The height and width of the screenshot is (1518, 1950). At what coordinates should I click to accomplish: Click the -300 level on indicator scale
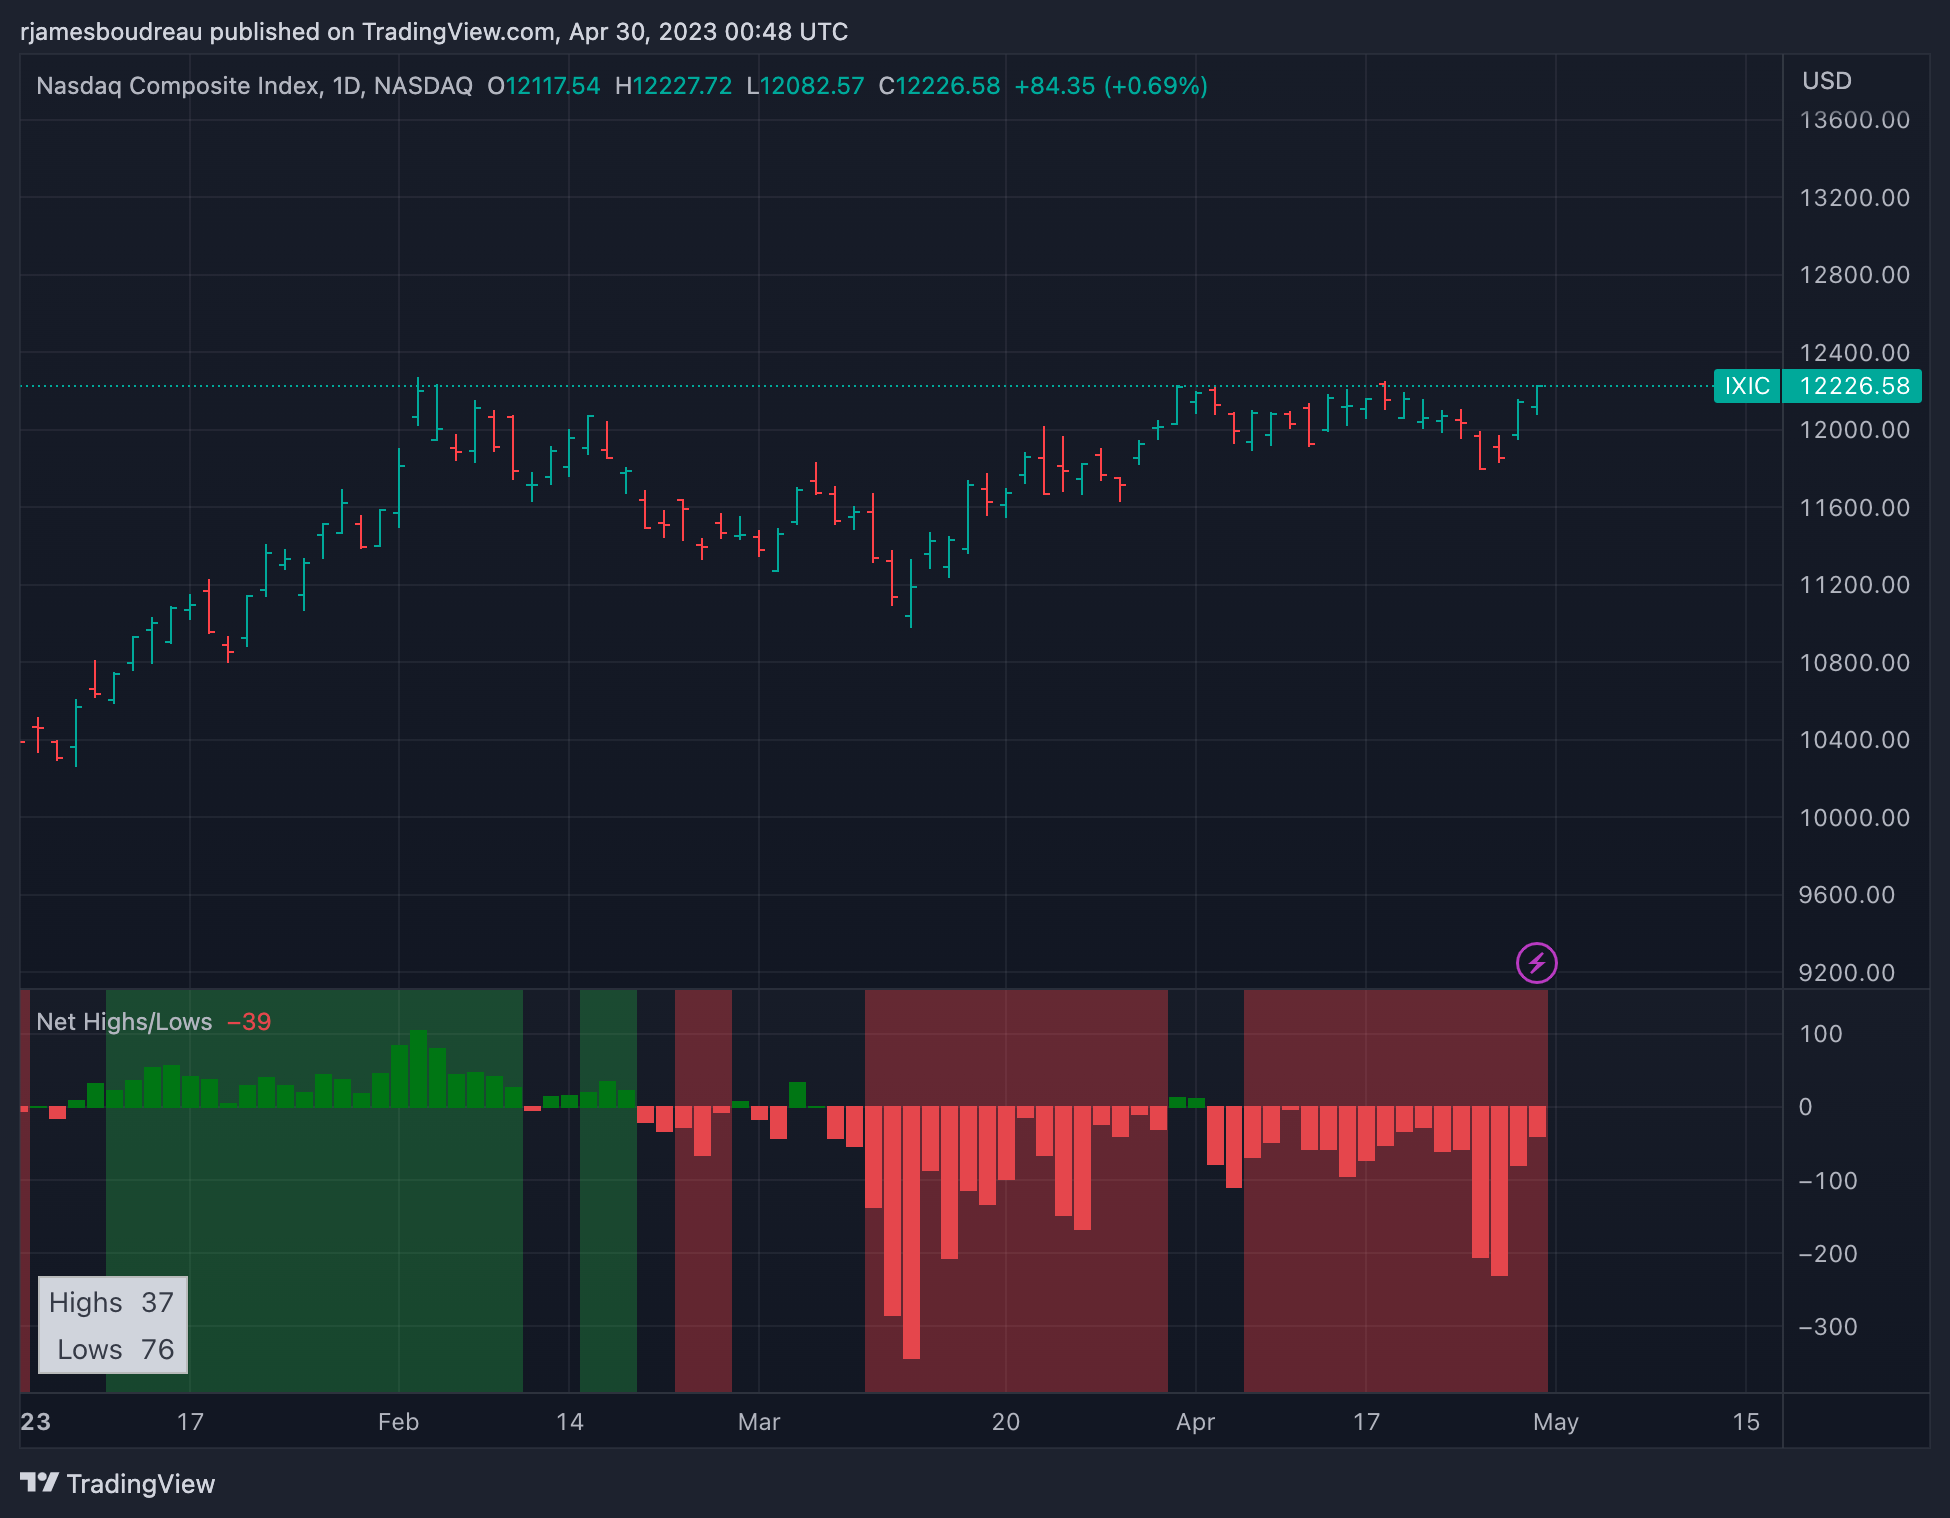tap(1827, 1327)
